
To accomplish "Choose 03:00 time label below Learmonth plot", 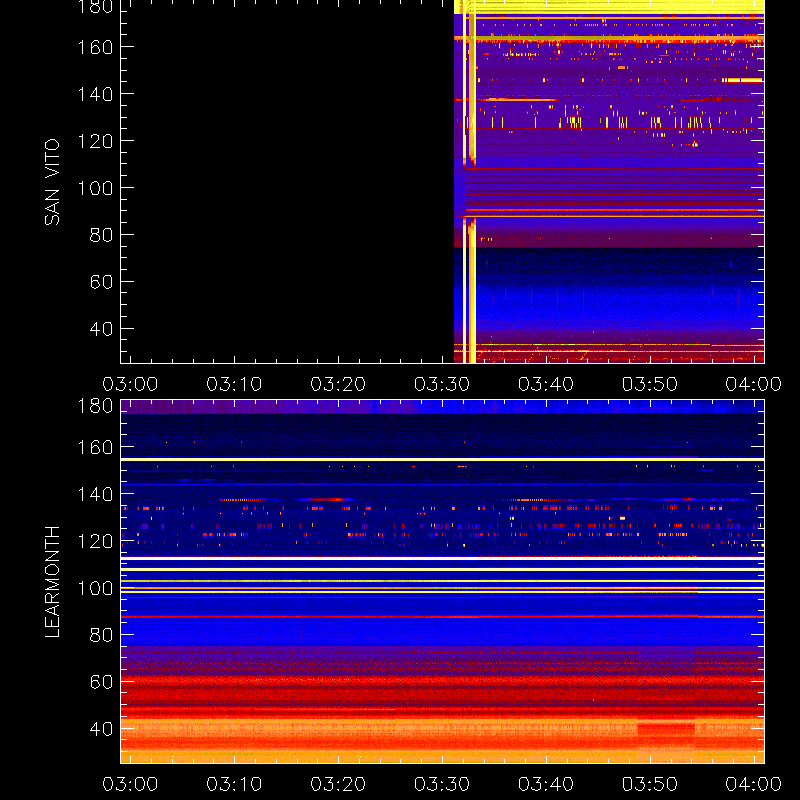I will [x=130, y=784].
